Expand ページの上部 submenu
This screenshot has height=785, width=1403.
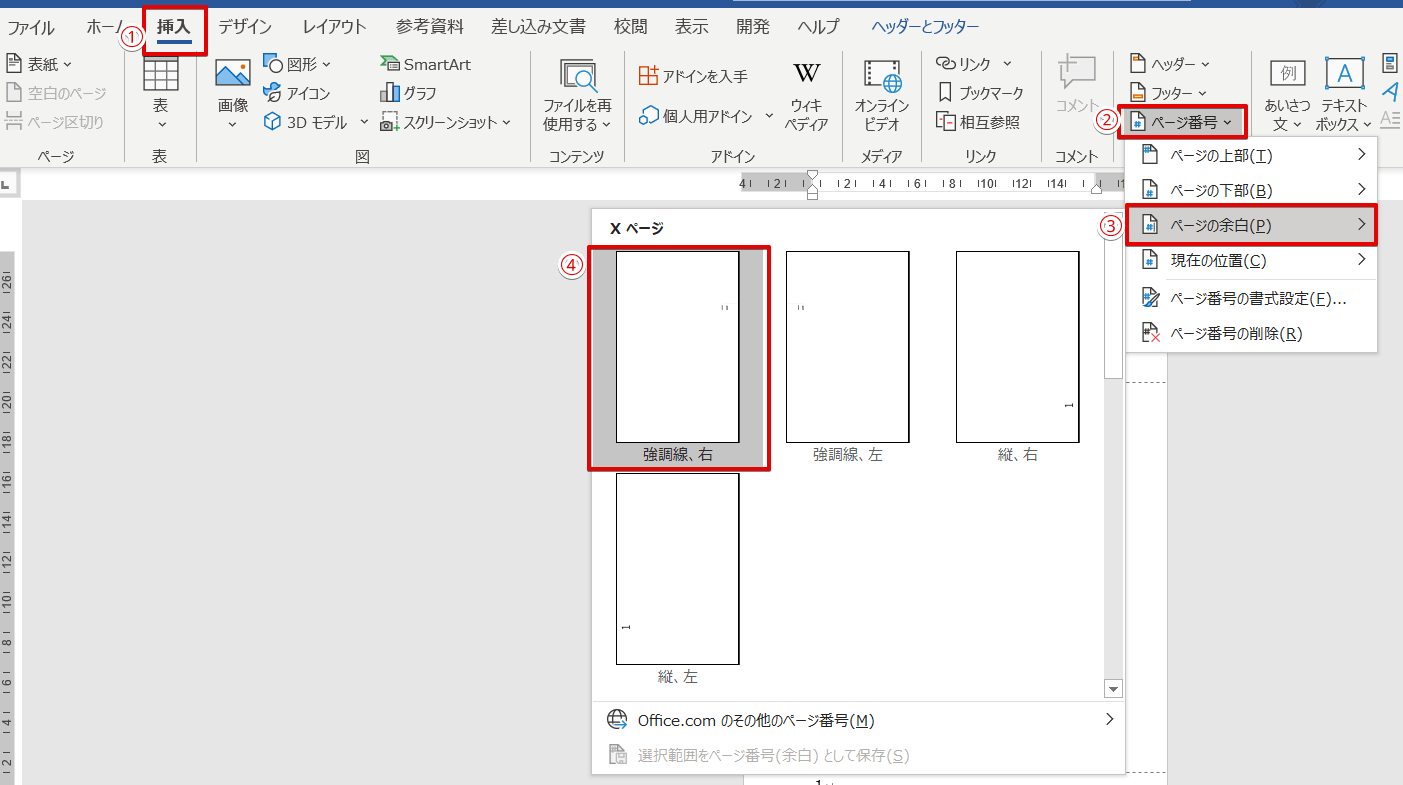click(x=1251, y=155)
